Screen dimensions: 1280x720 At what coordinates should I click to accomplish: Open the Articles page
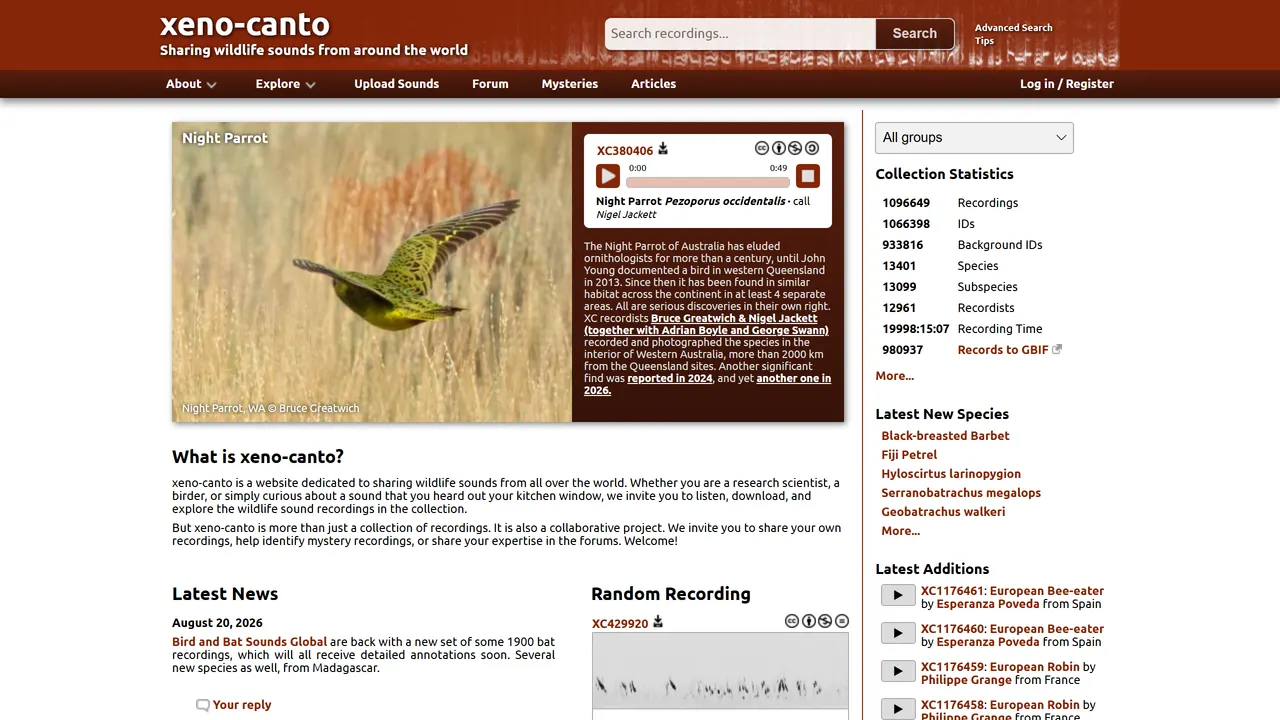point(653,84)
